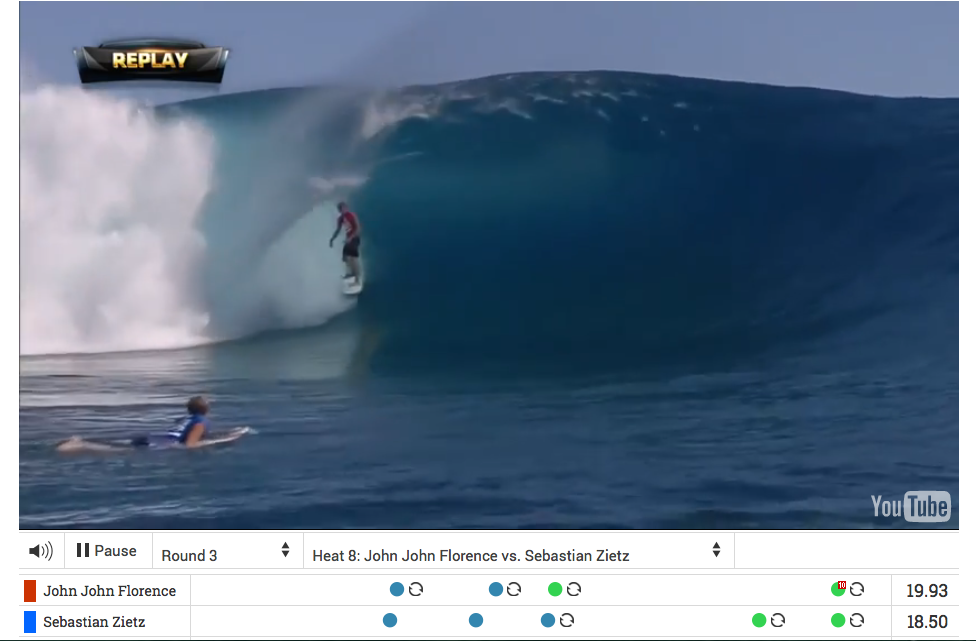Click the Sebastian Zietz name label

[x=94, y=622]
